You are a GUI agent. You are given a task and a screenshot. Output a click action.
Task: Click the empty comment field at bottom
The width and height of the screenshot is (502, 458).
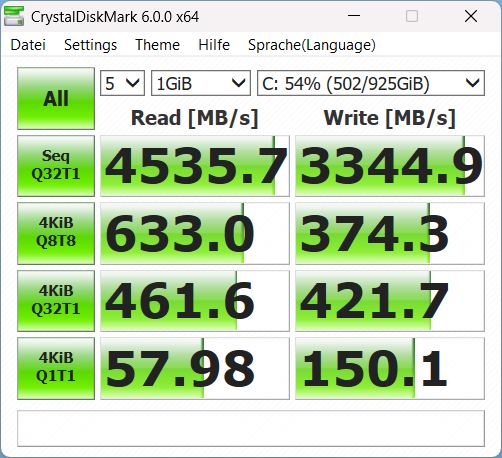click(x=251, y=428)
